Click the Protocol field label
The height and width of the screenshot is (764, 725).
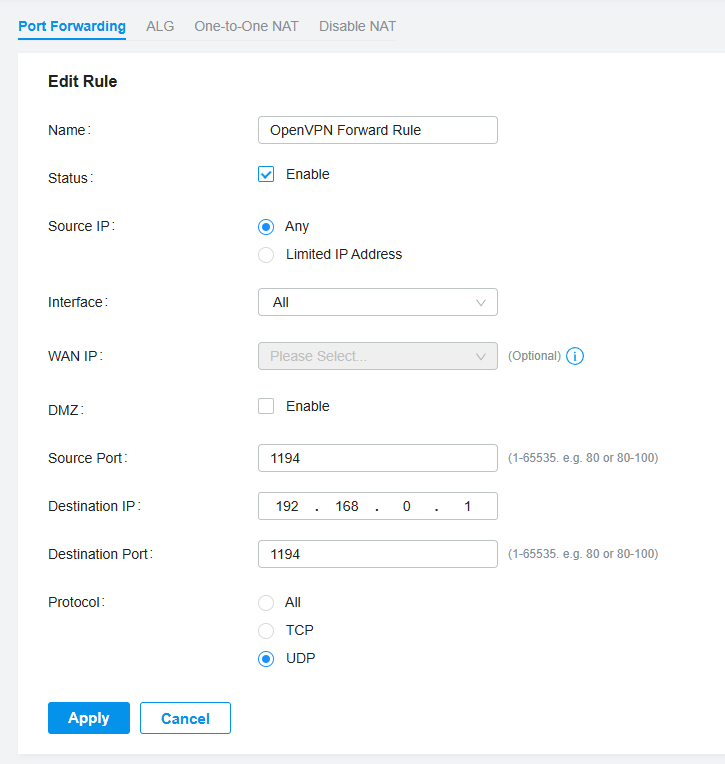[76, 602]
